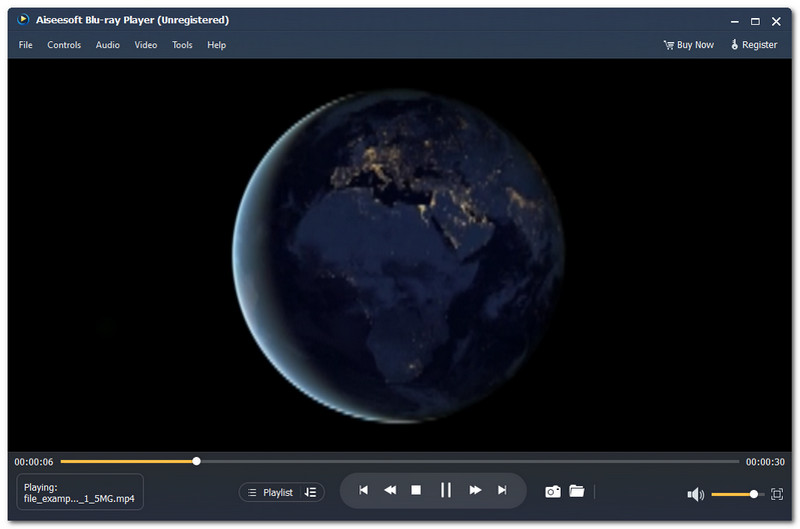Skip to the next track
Image resolution: width=800 pixels, height=529 pixels.
click(502, 490)
